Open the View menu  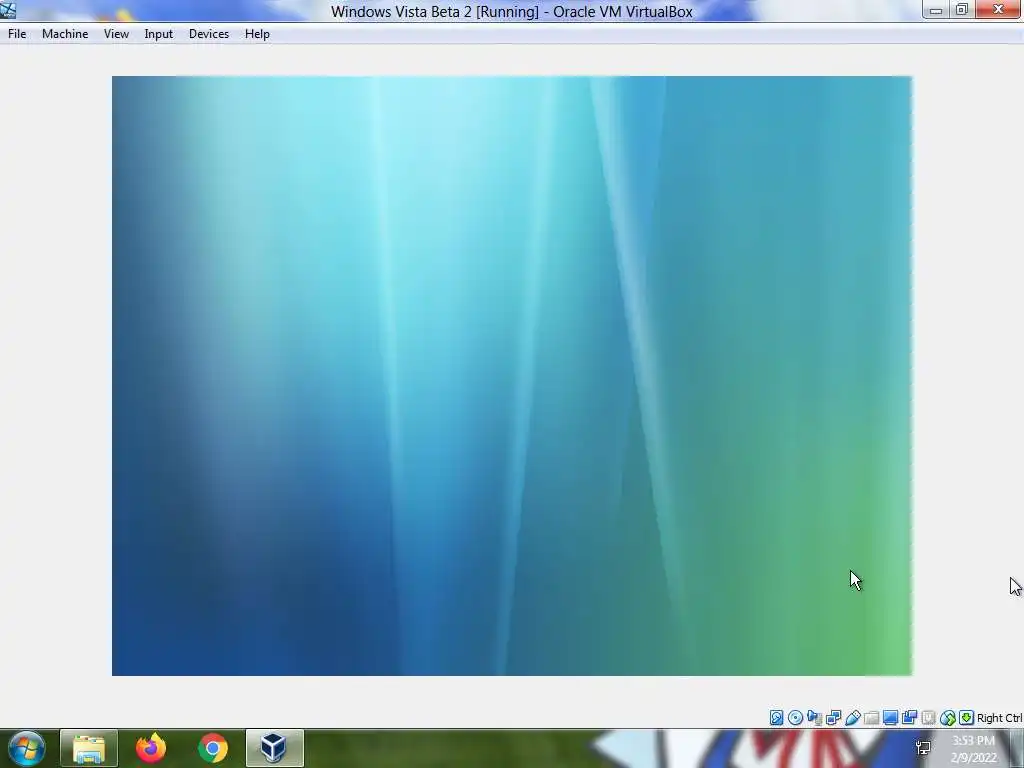(x=116, y=34)
